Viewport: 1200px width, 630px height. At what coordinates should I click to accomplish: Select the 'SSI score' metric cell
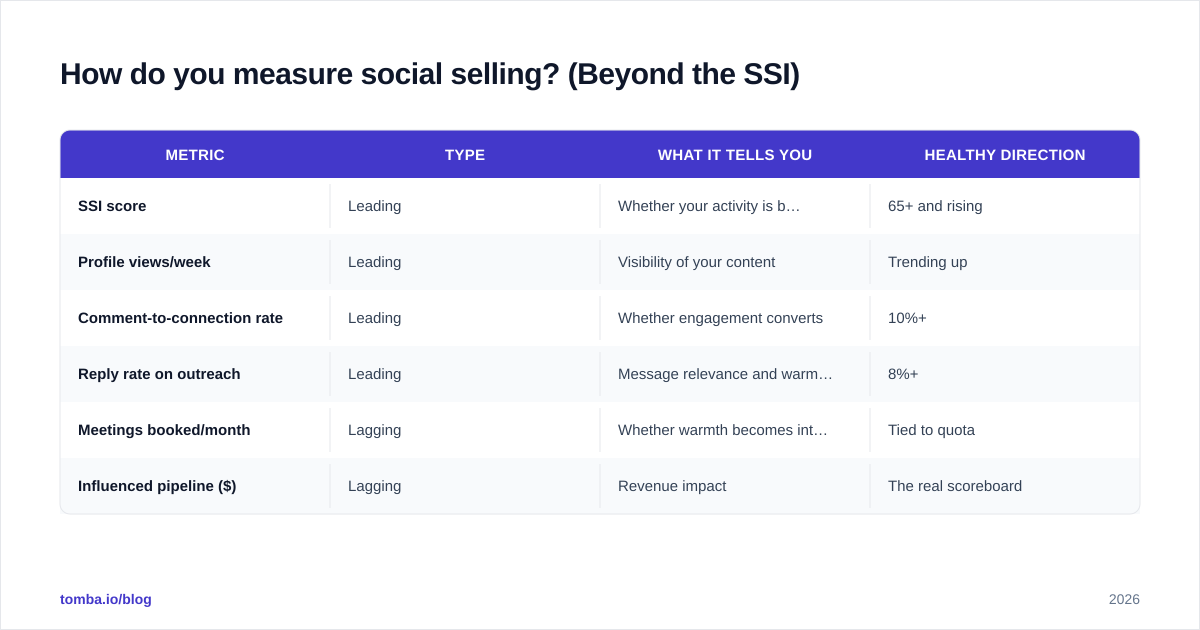(195, 206)
